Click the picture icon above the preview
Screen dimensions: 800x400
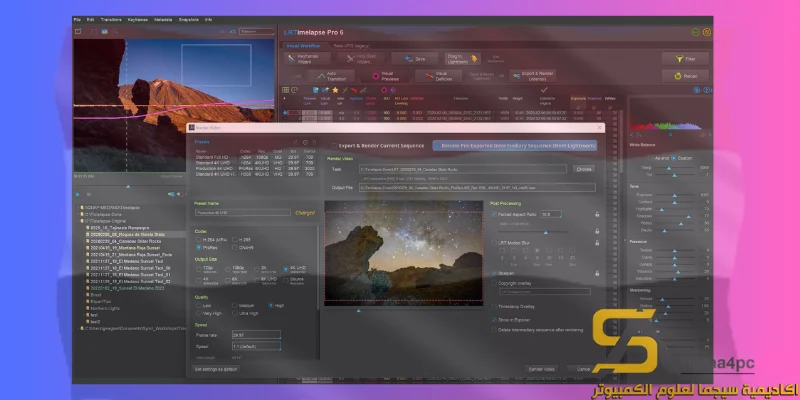tap(105, 31)
